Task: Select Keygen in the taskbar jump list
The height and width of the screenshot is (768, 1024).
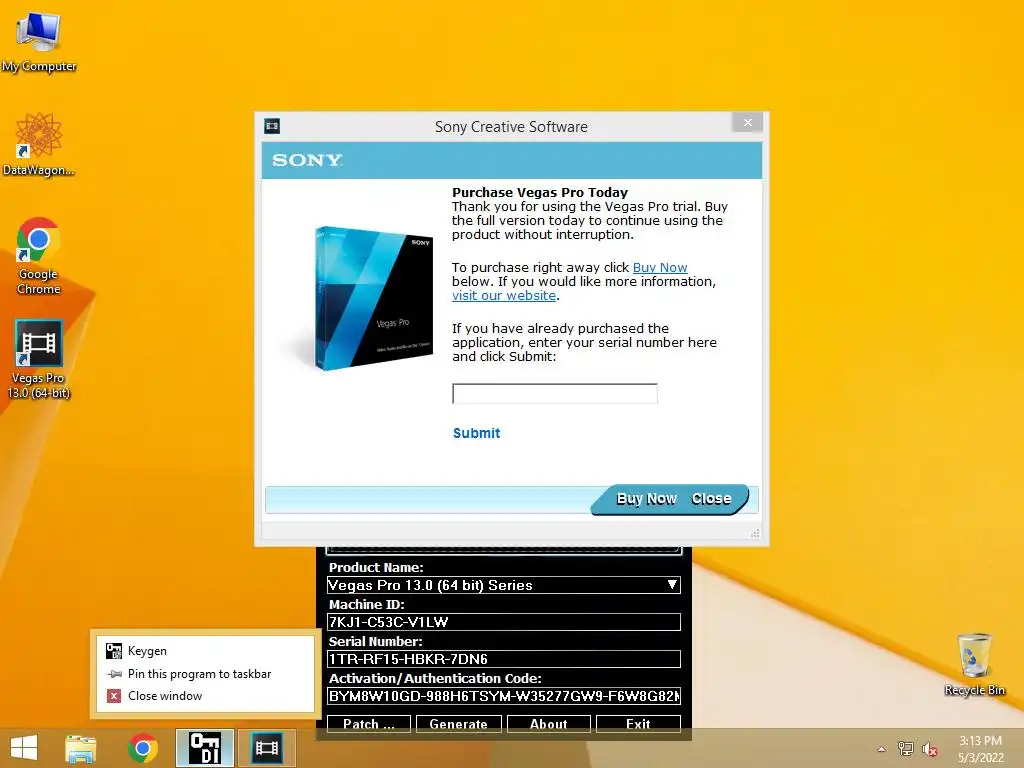Action: coord(204,650)
